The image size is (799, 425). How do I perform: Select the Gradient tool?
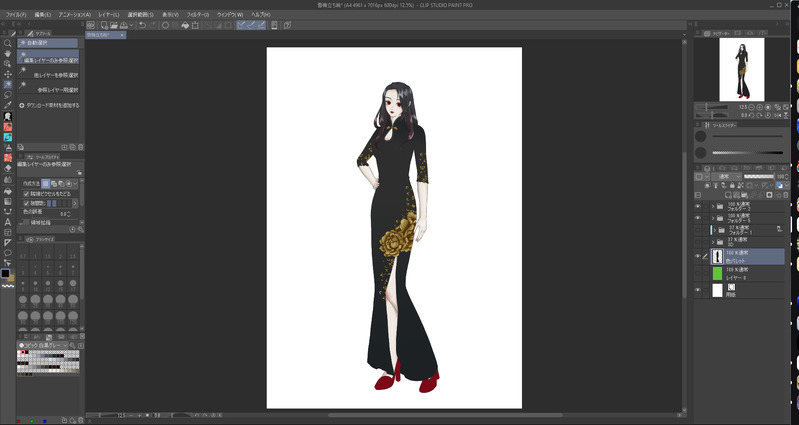coord(8,201)
